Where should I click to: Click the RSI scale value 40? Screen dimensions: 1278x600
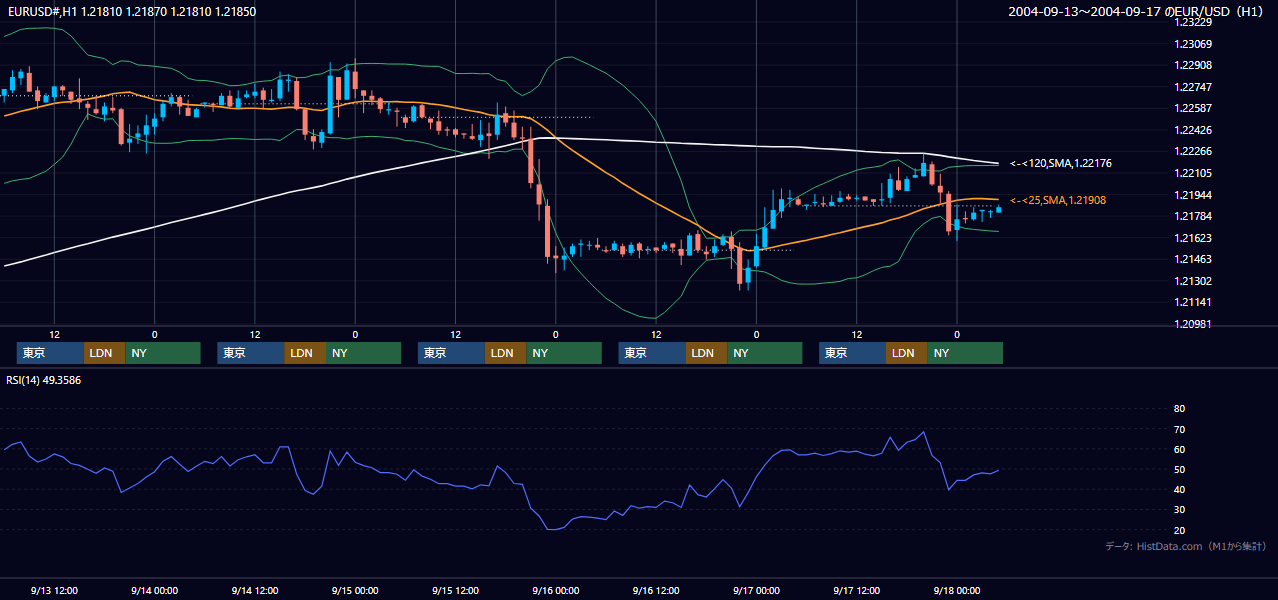(1179, 489)
